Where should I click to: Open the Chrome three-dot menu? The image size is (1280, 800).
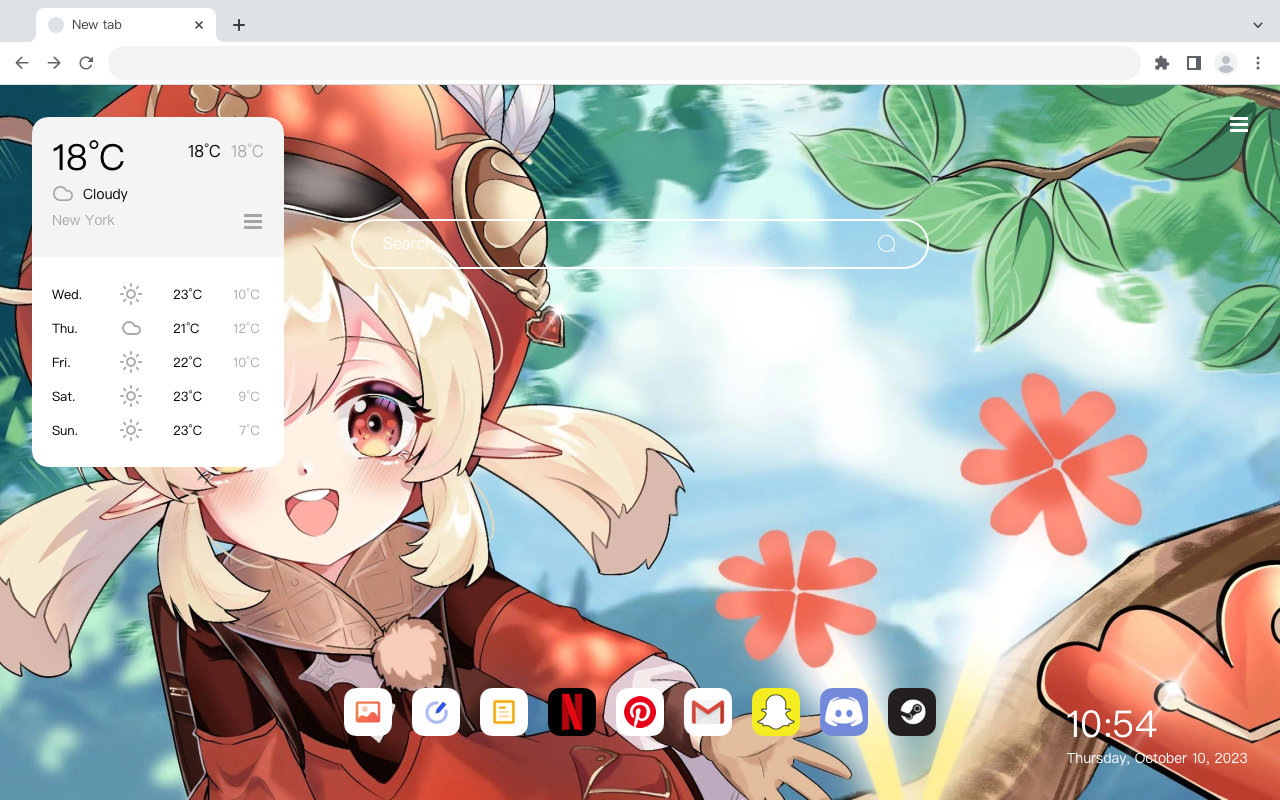[x=1258, y=63]
